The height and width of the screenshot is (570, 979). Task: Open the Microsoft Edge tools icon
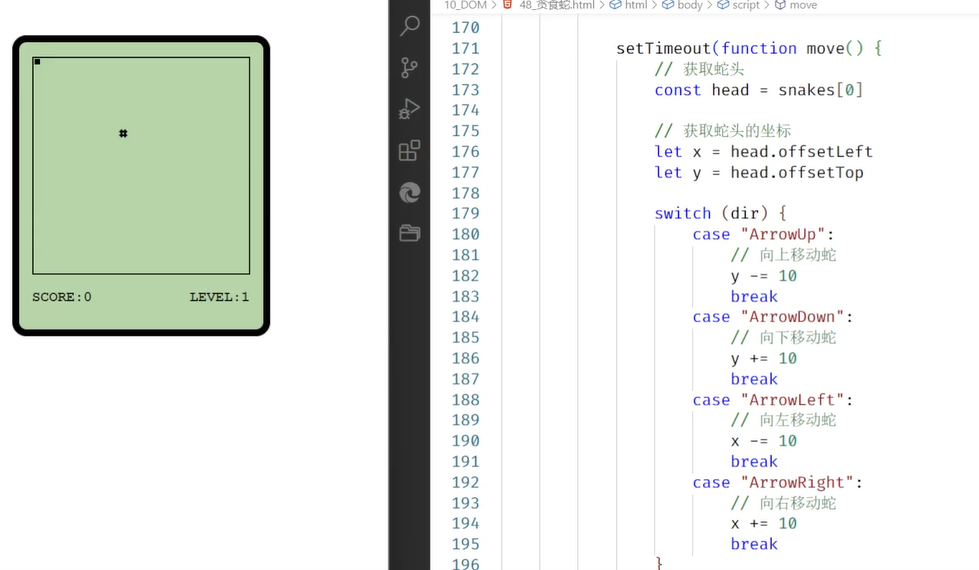coord(410,192)
